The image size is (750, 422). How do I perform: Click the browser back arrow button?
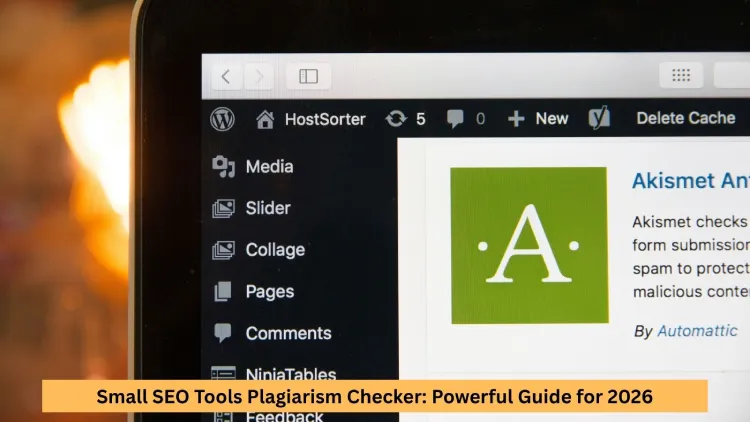226,76
